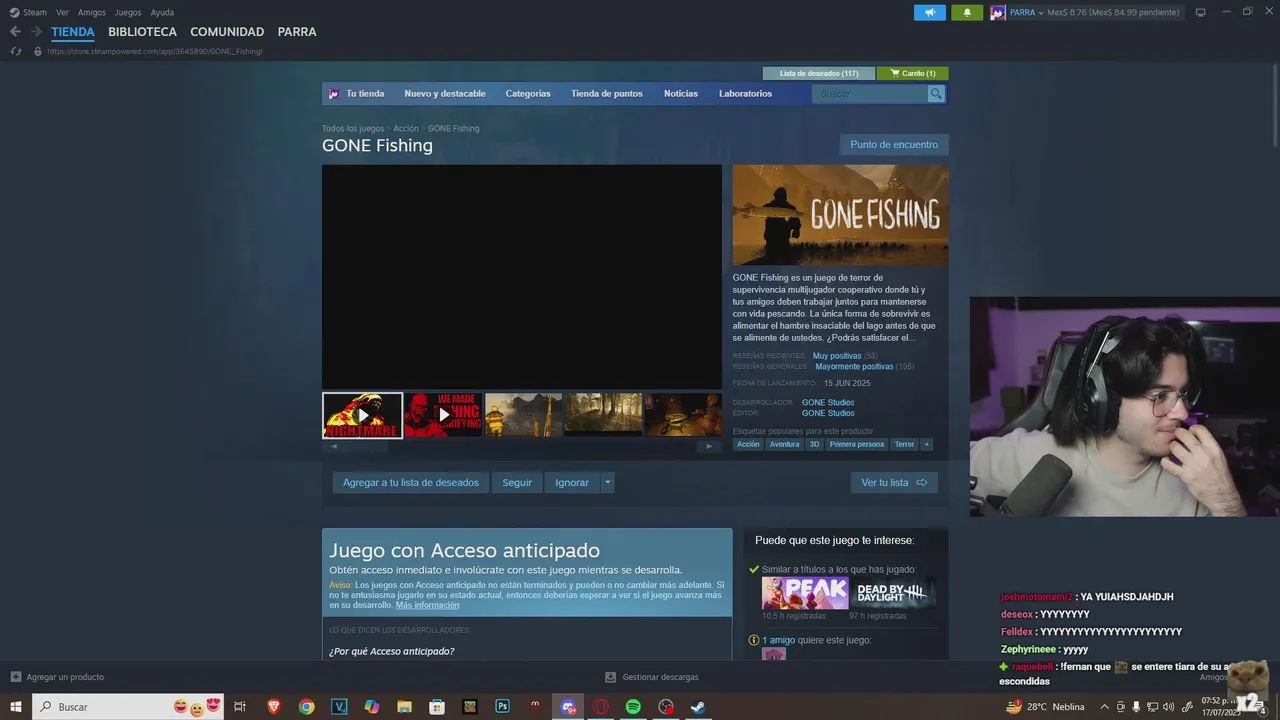Open the PARRA profile tab
This screenshot has height=720, width=1280.
297,32
